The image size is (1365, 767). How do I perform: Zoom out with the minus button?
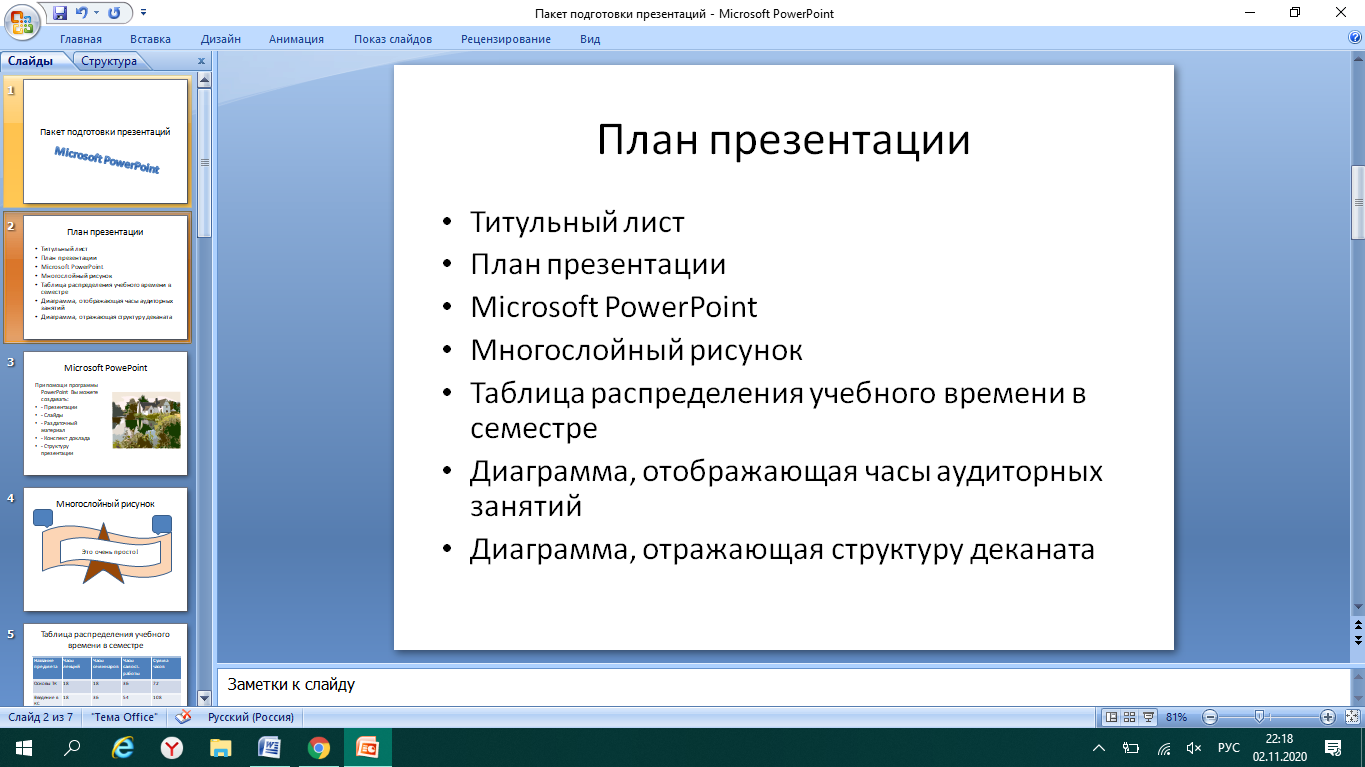1210,717
